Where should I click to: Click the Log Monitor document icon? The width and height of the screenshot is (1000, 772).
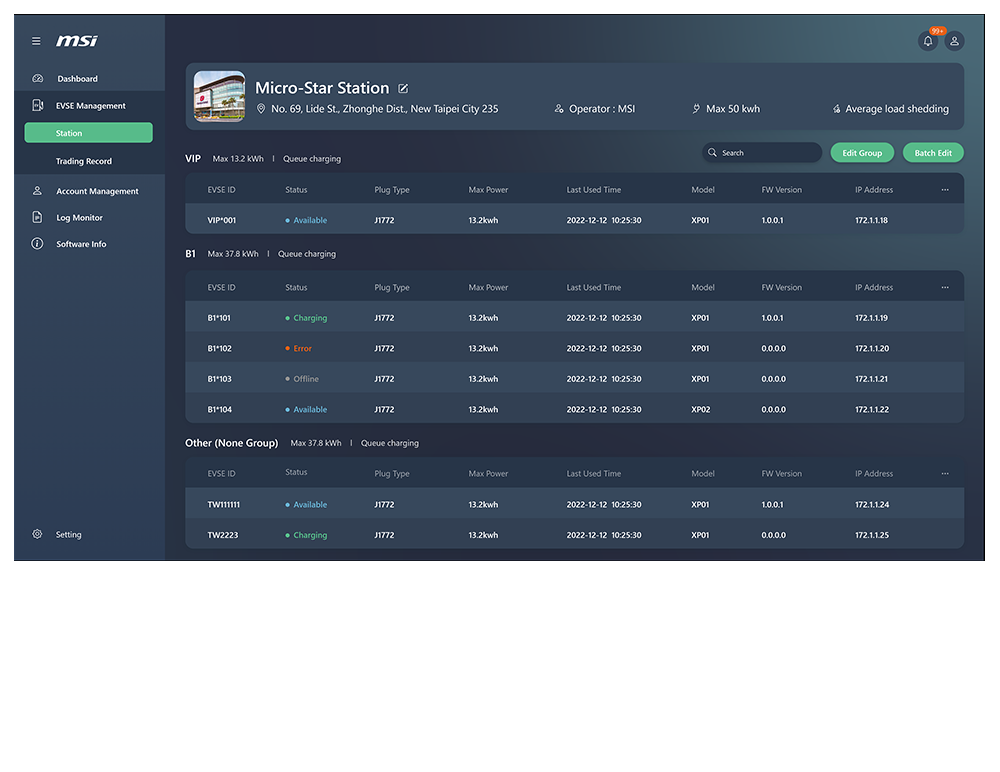(35, 217)
